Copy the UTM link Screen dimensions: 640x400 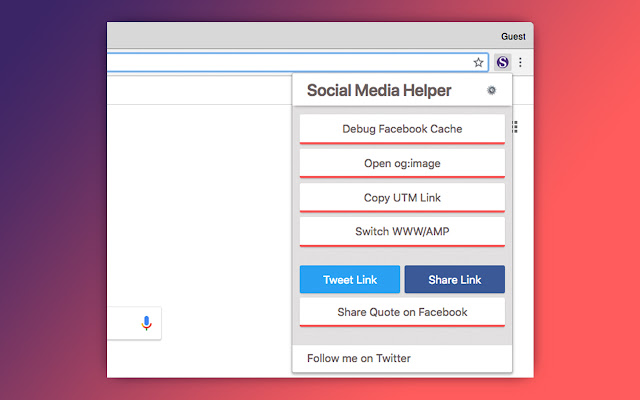click(402, 198)
